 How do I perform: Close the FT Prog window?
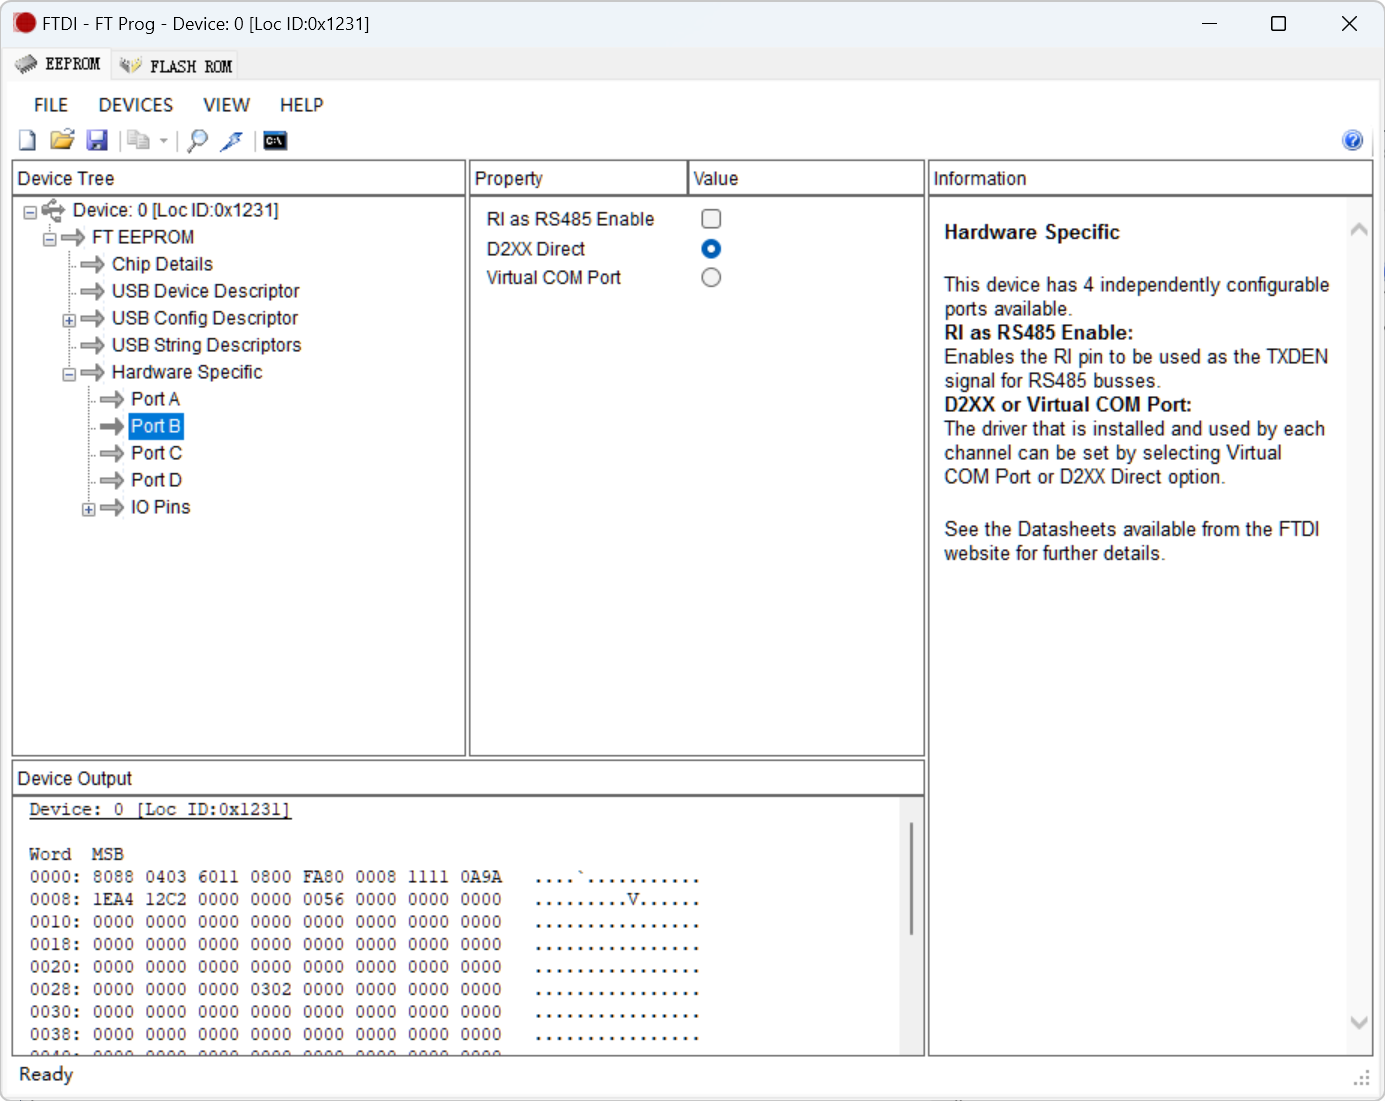(1349, 23)
